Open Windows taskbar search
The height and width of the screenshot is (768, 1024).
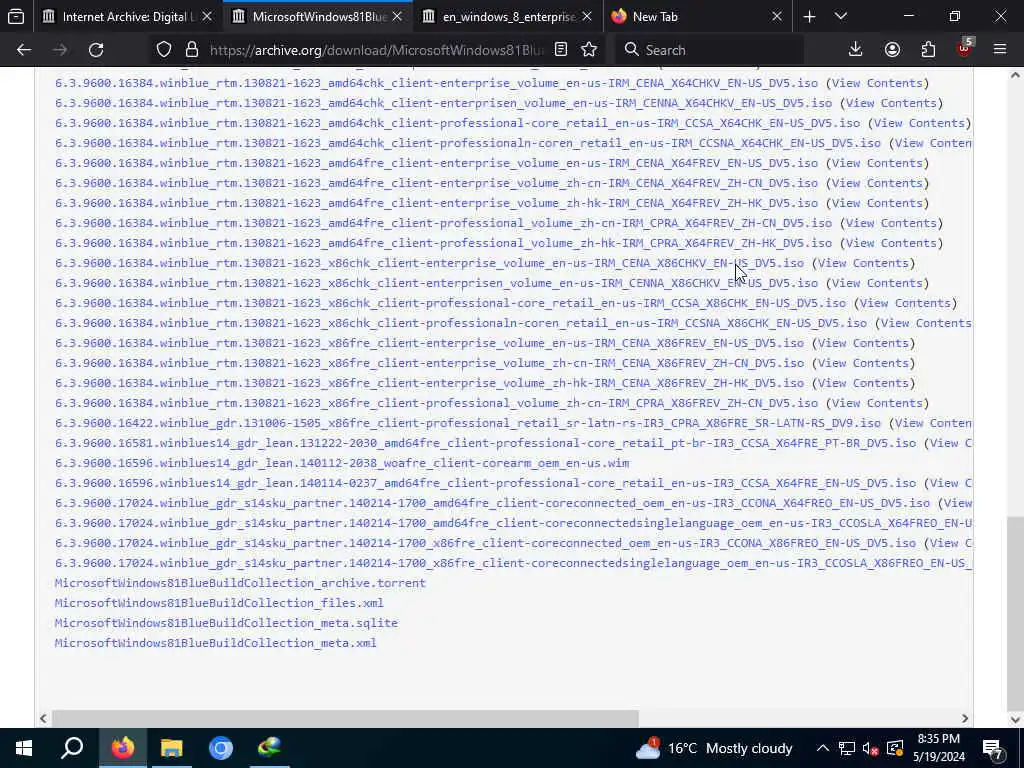[72, 748]
